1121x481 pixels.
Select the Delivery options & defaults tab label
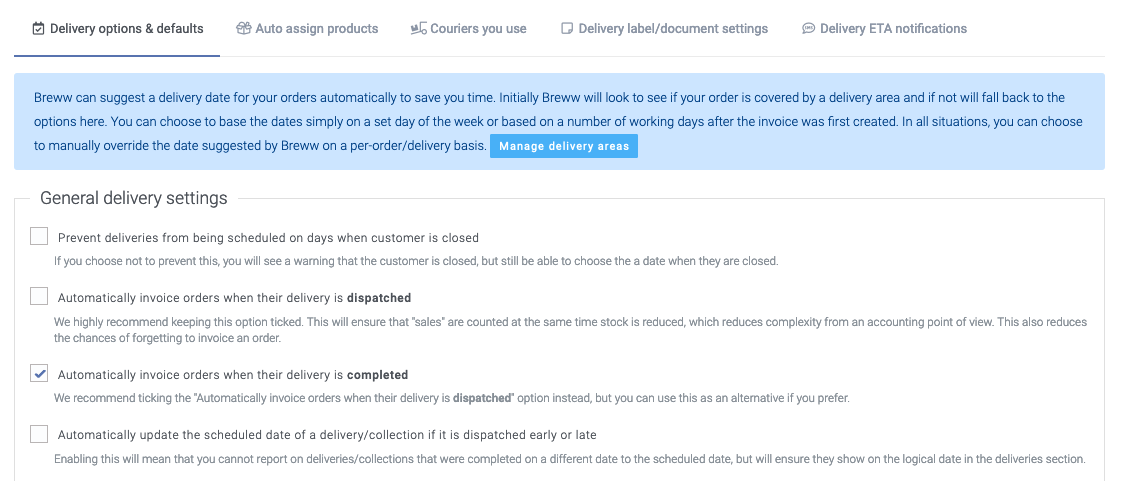click(x=127, y=29)
